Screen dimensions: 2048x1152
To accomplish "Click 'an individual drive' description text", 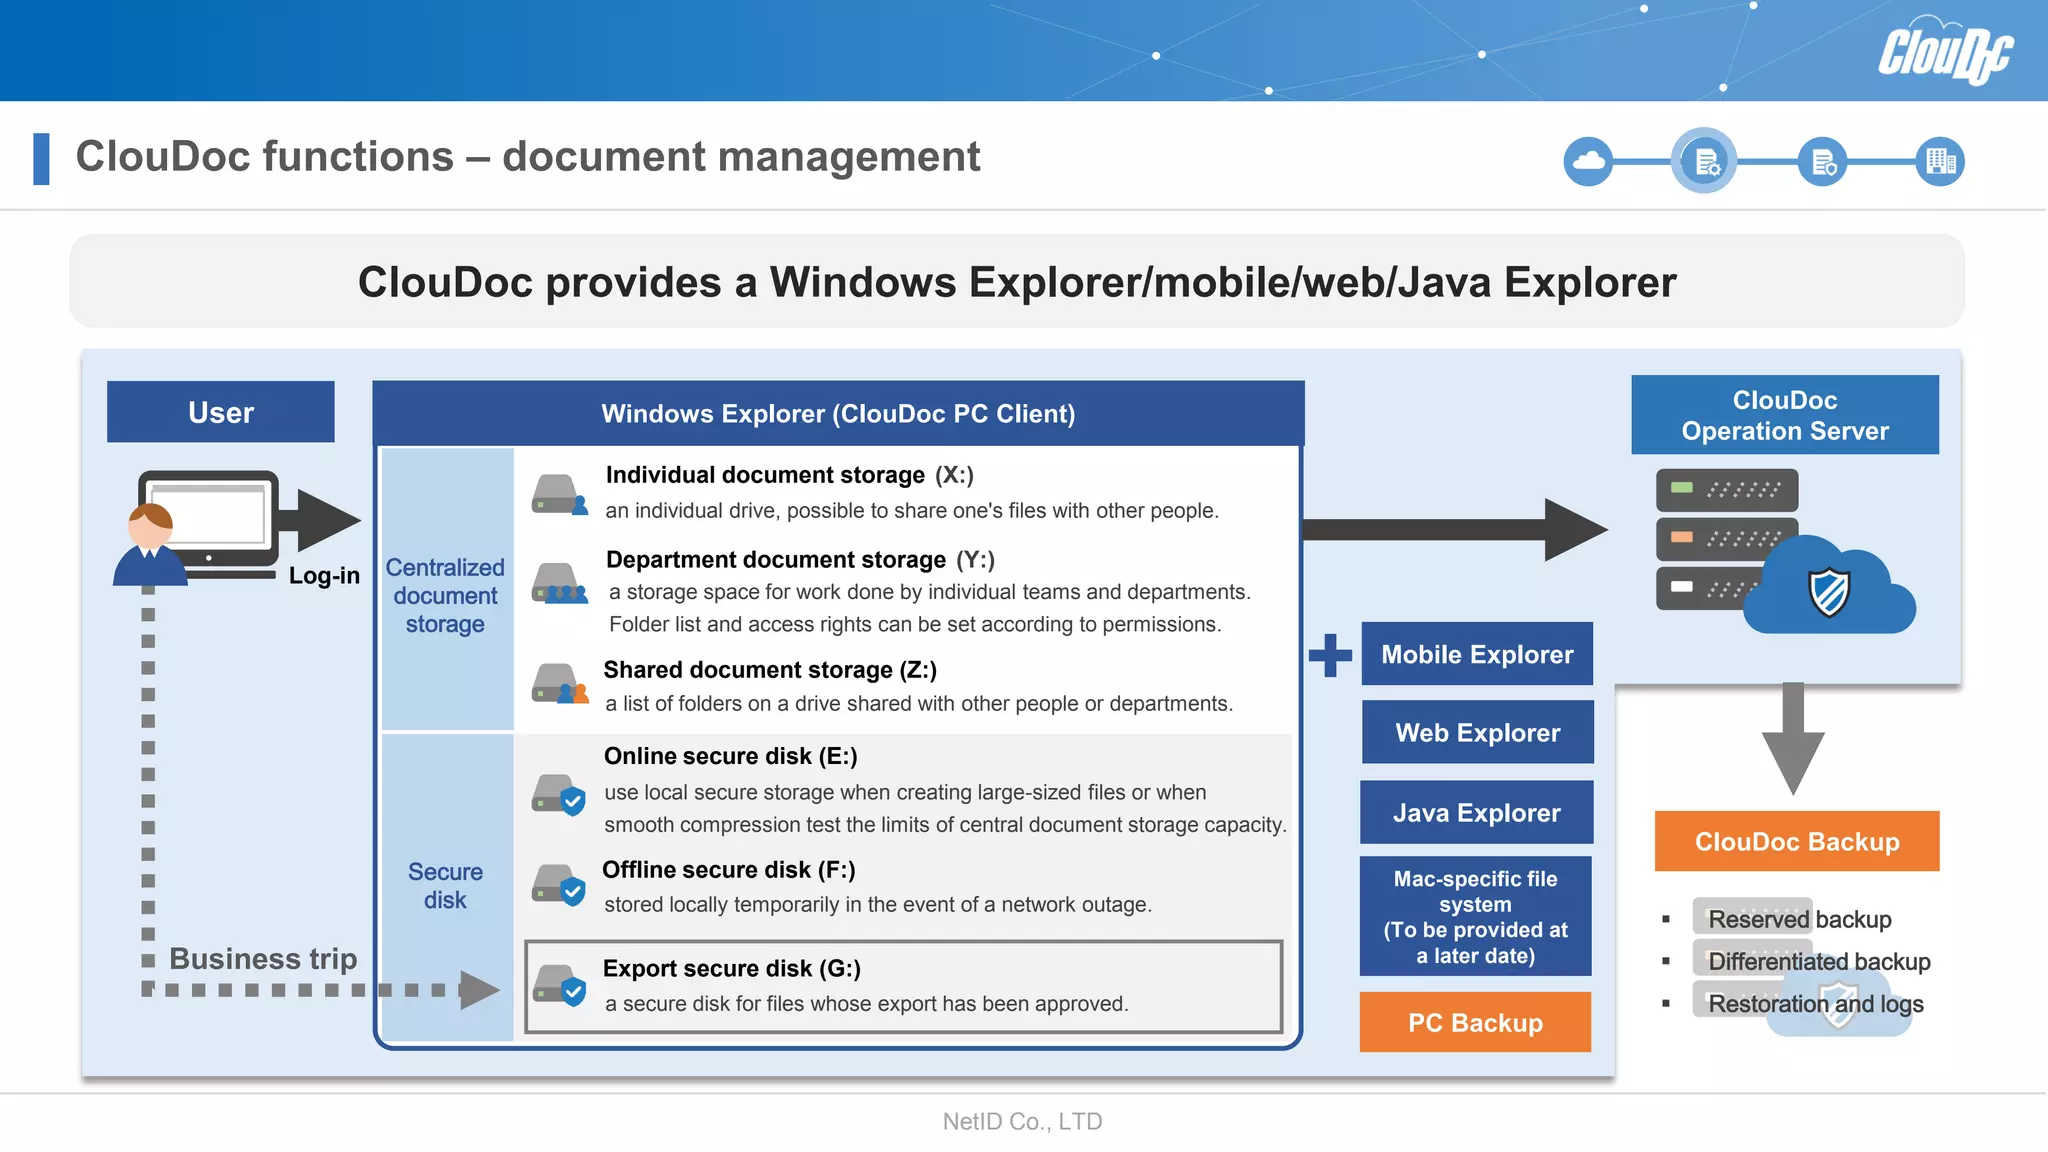I will [x=912, y=510].
